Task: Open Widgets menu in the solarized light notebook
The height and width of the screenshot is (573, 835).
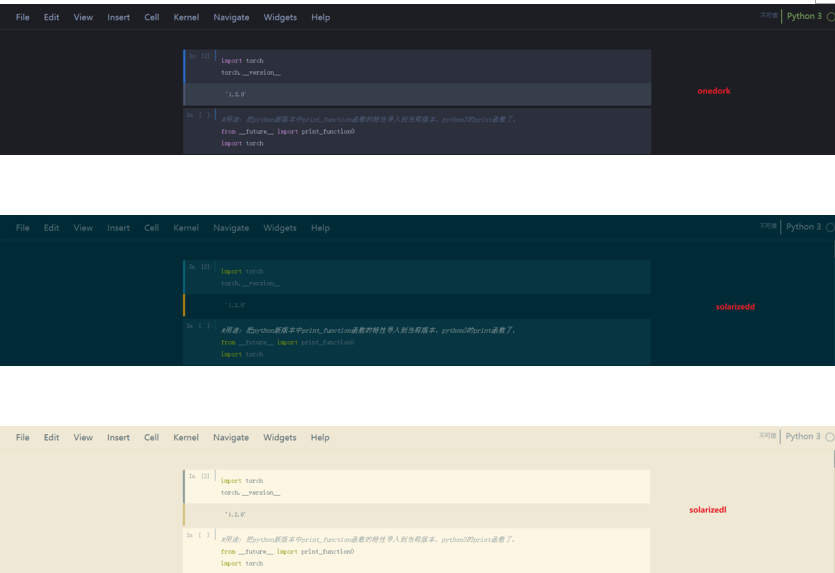Action: click(x=280, y=437)
